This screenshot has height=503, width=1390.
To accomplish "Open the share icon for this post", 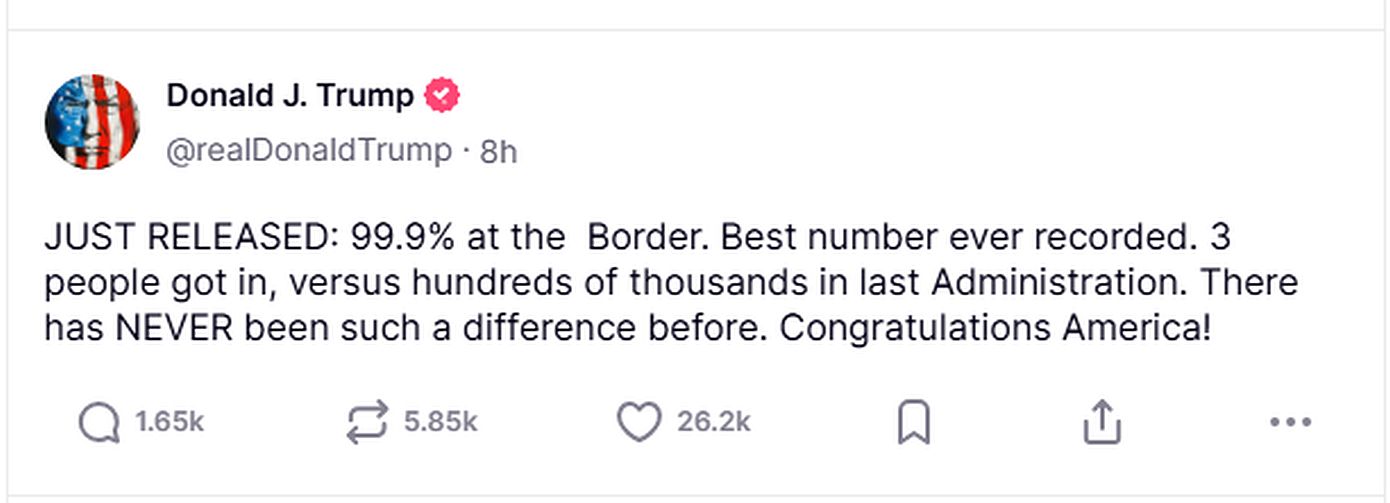I will (1101, 423).
